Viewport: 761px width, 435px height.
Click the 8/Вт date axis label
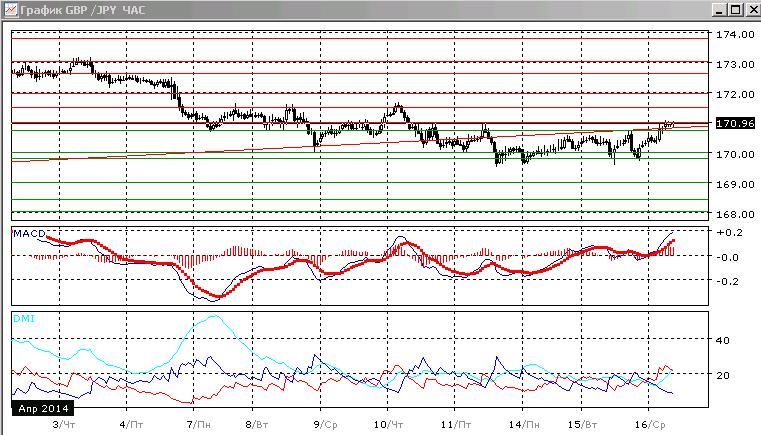click(257, 425)
